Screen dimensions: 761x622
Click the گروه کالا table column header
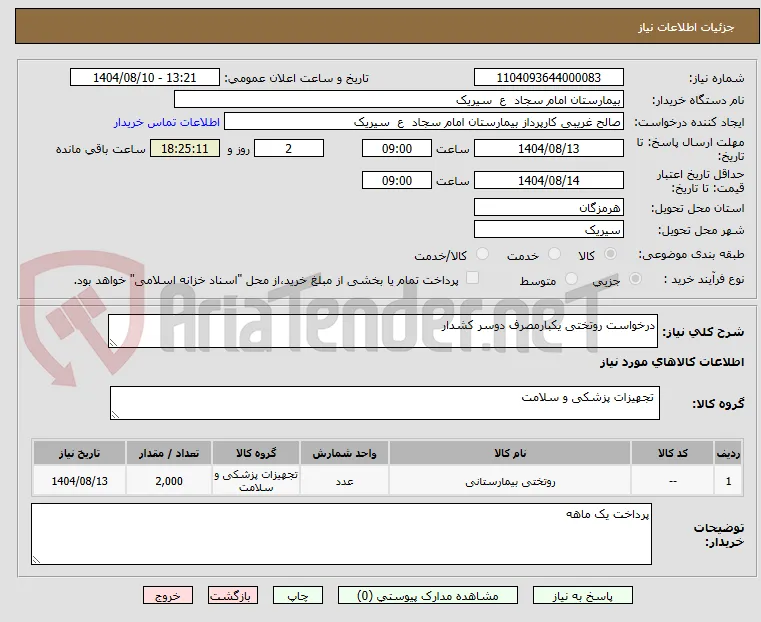256,453
